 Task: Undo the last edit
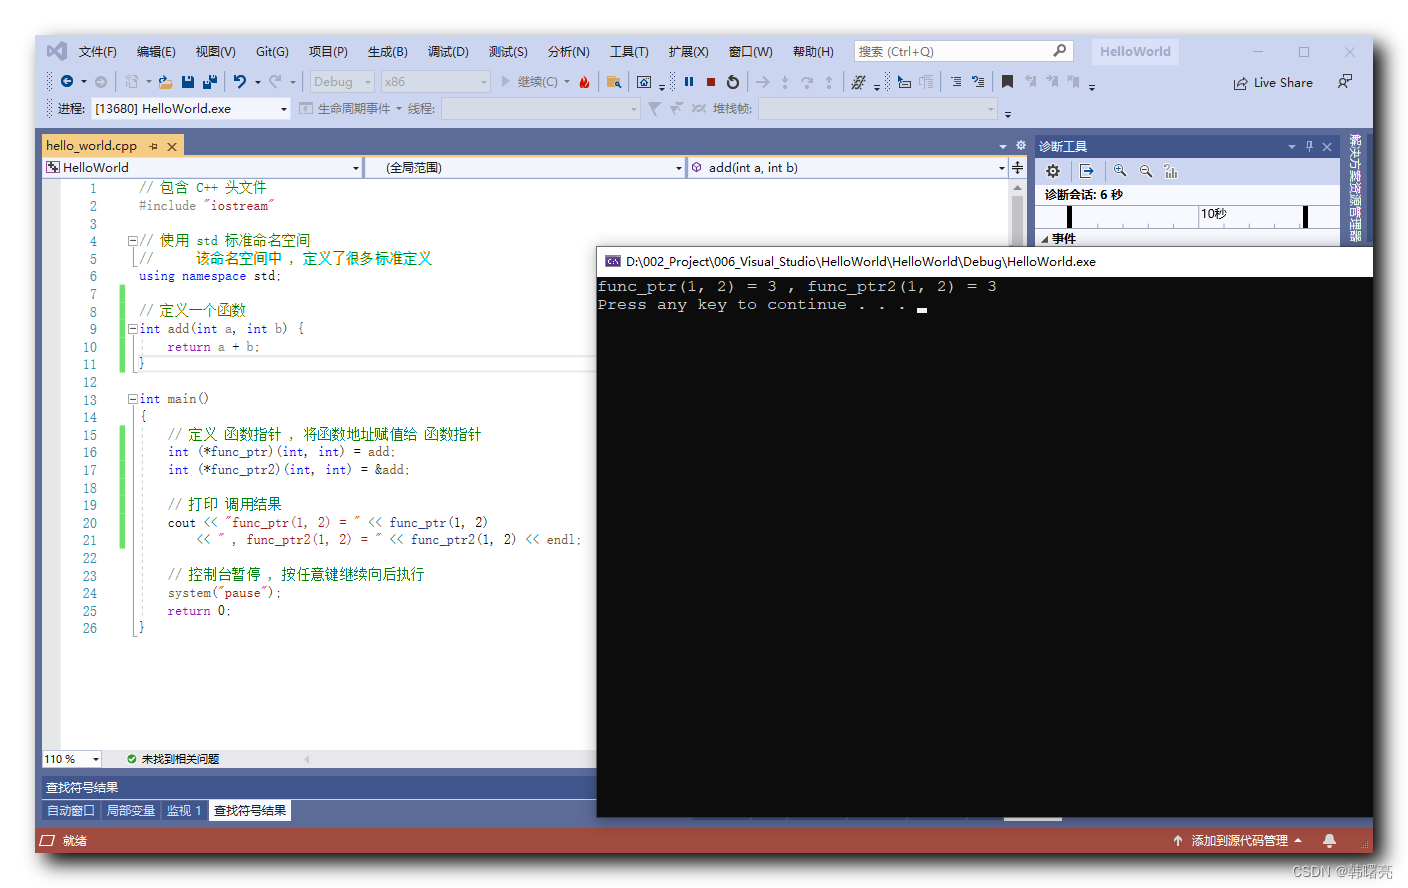240,82
